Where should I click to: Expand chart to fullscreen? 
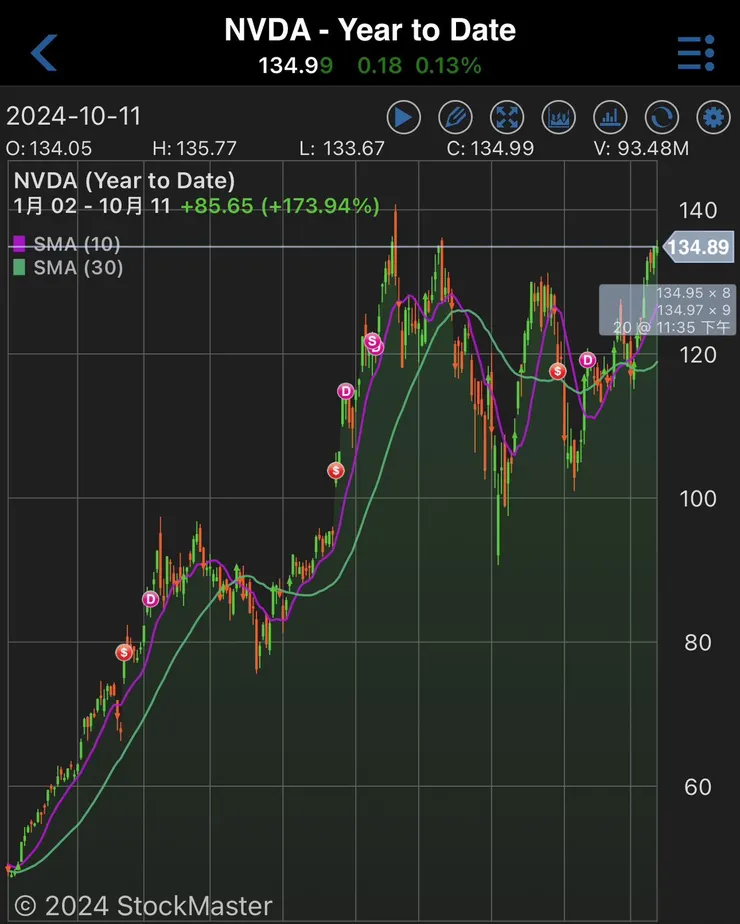[507, 117]
